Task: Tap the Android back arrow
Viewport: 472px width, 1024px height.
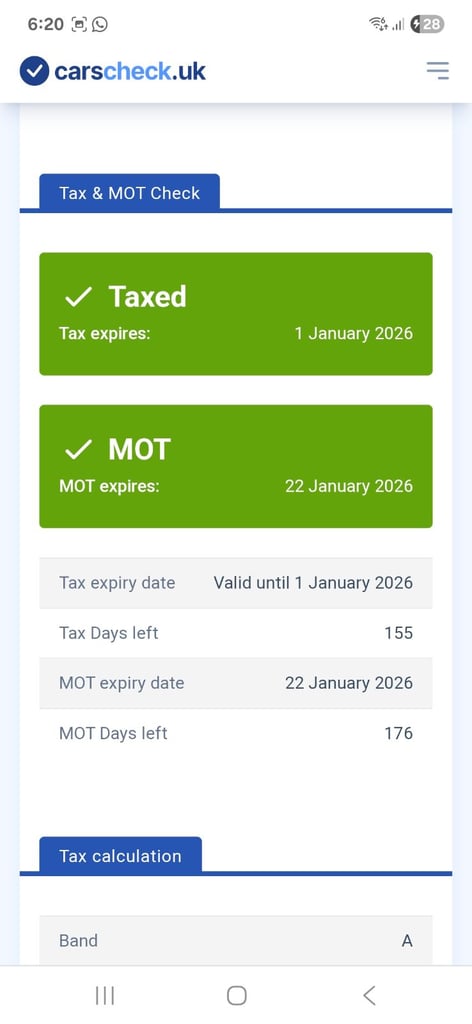Action: pos(369,995)
